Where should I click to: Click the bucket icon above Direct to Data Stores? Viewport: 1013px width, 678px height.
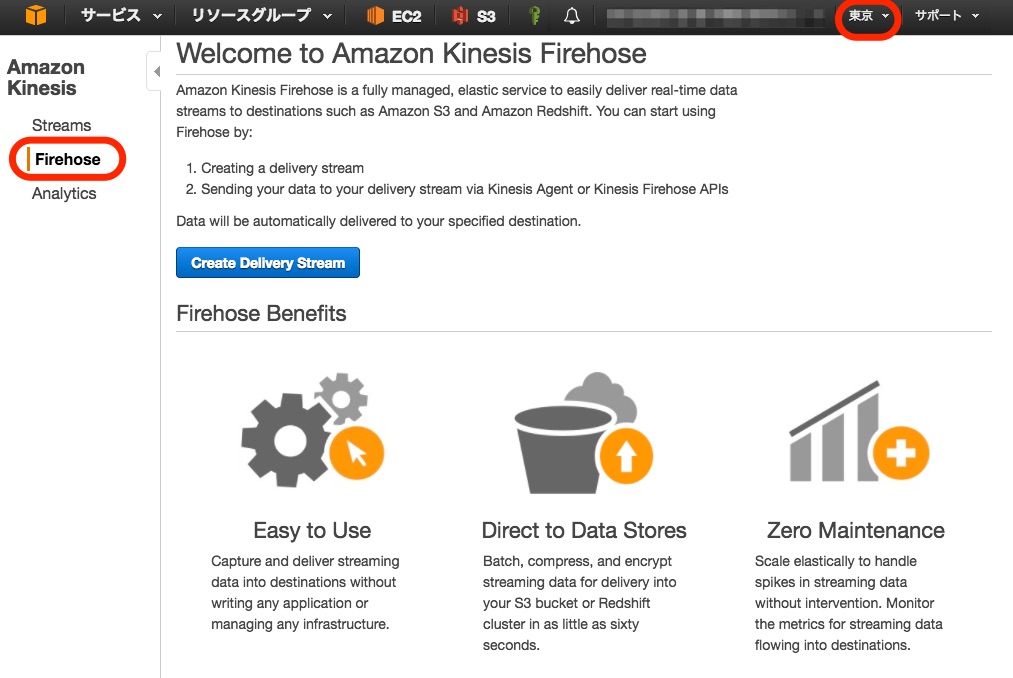pos(580,430)
